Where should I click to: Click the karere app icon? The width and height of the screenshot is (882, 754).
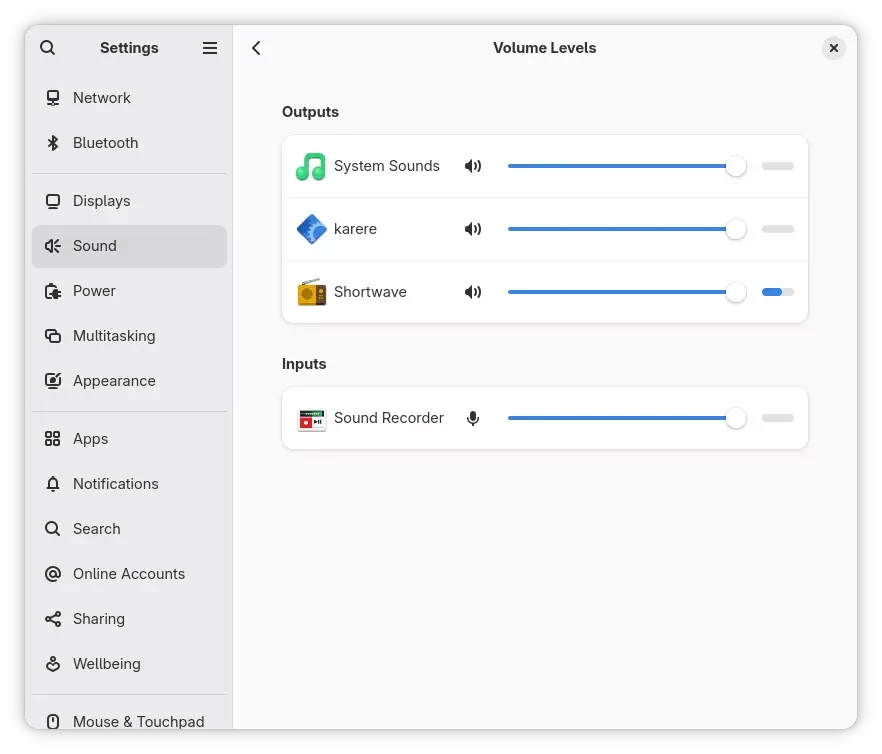(x=312, y=229)
